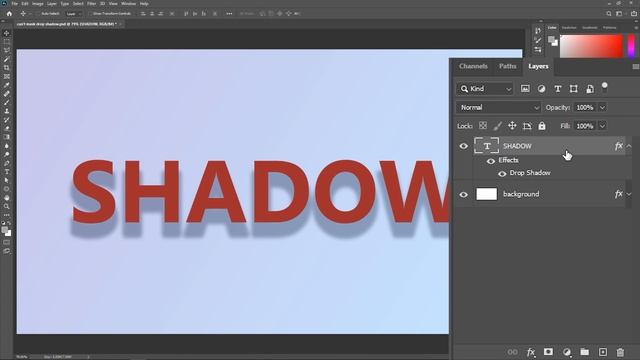Hide the SHADOW text layer
The width and height of the screenshot is (640, 360).
(x=464, y=146)
